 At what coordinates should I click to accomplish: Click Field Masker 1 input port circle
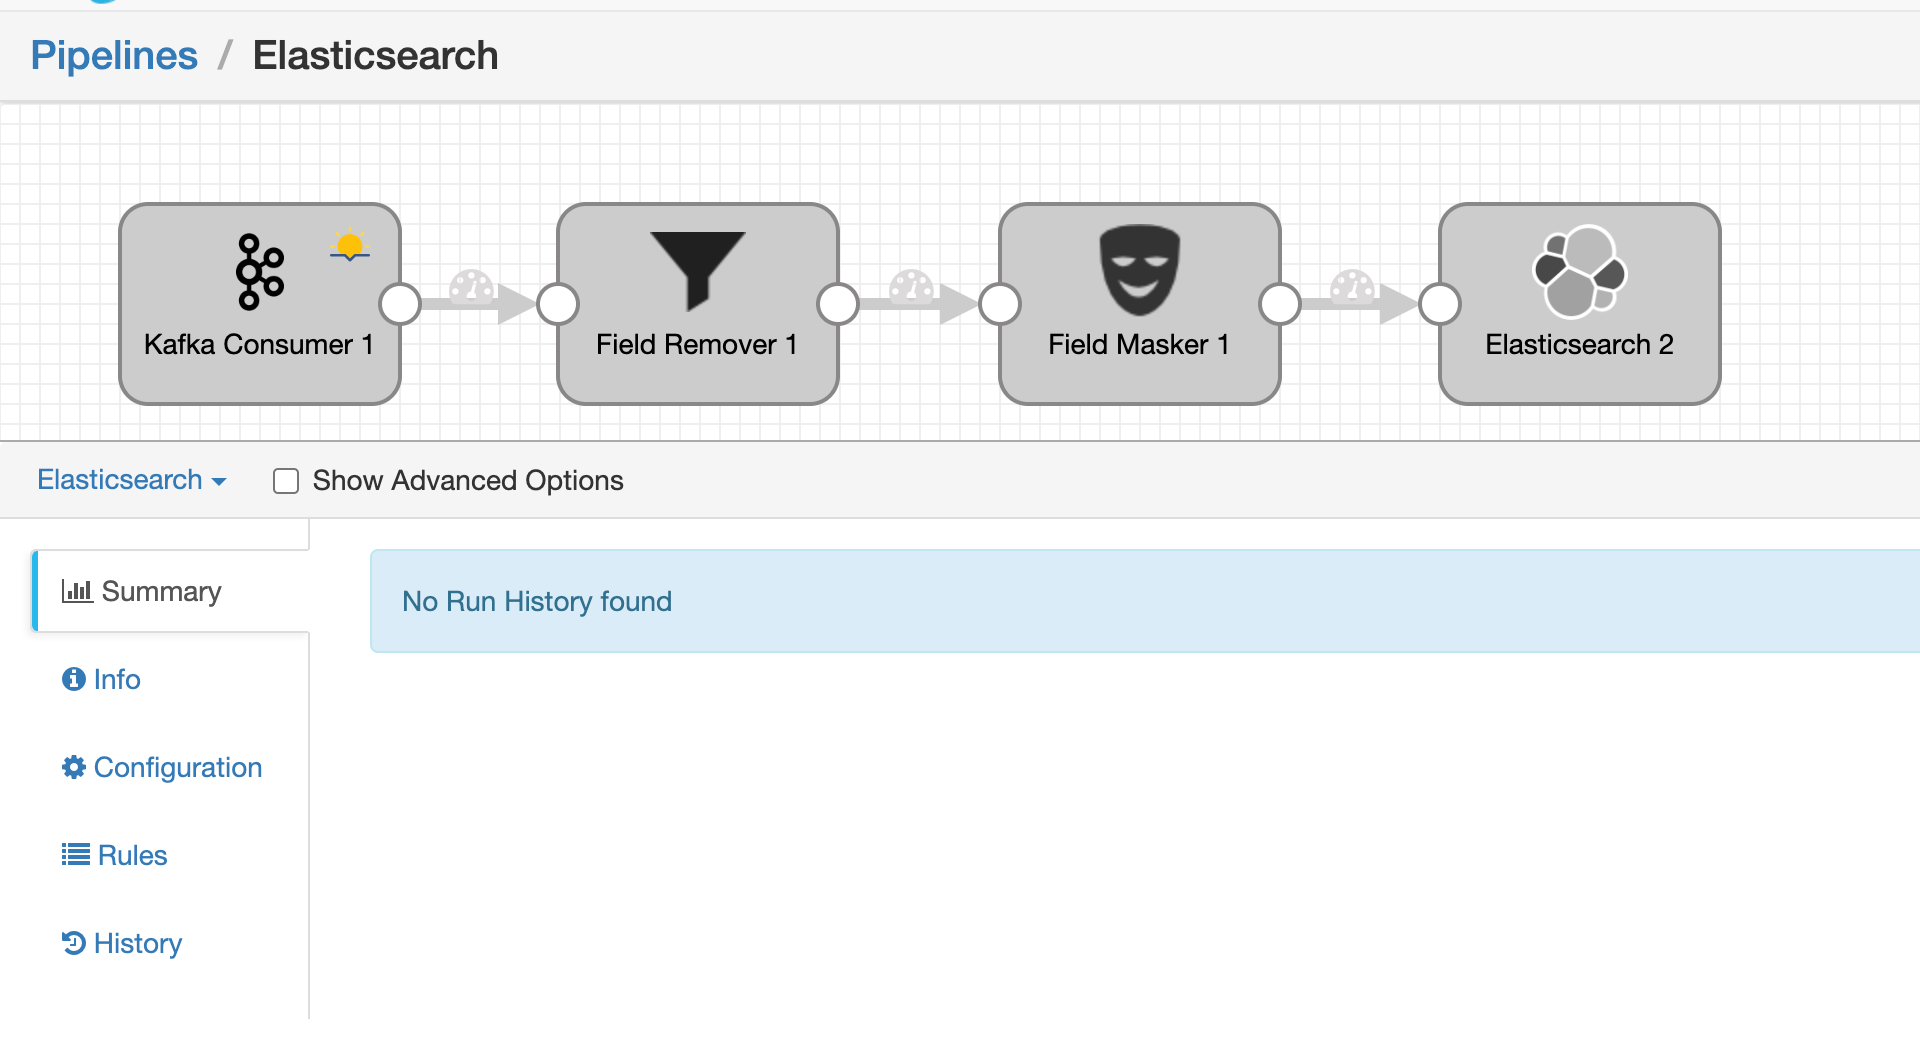pos(1000,304)
